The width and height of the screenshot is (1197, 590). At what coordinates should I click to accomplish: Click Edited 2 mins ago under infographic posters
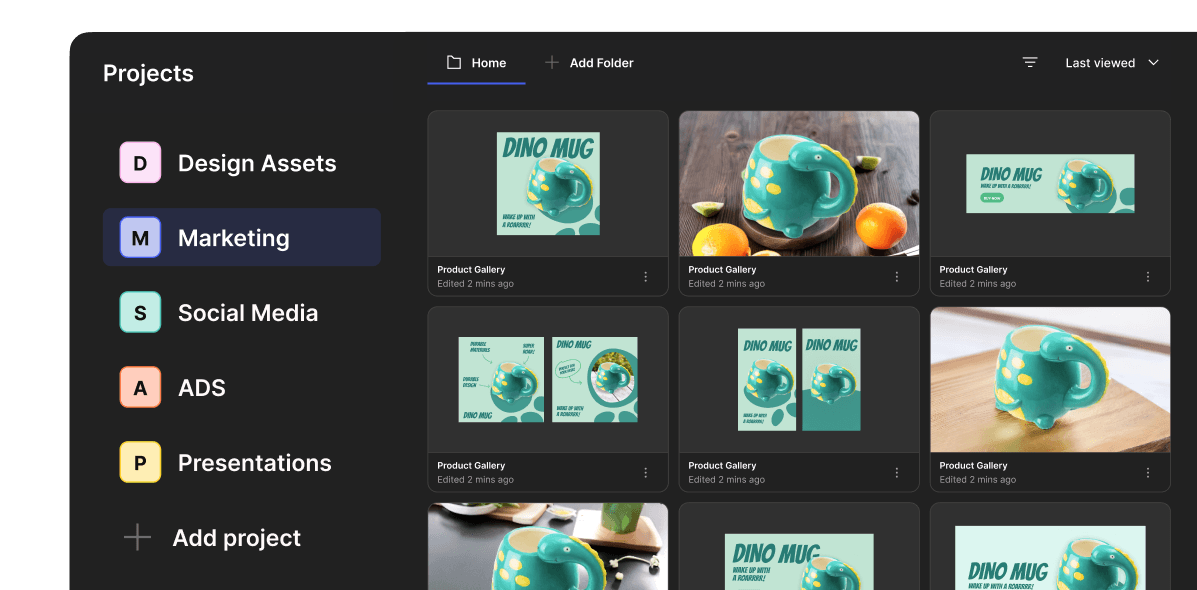coord(476,480)
